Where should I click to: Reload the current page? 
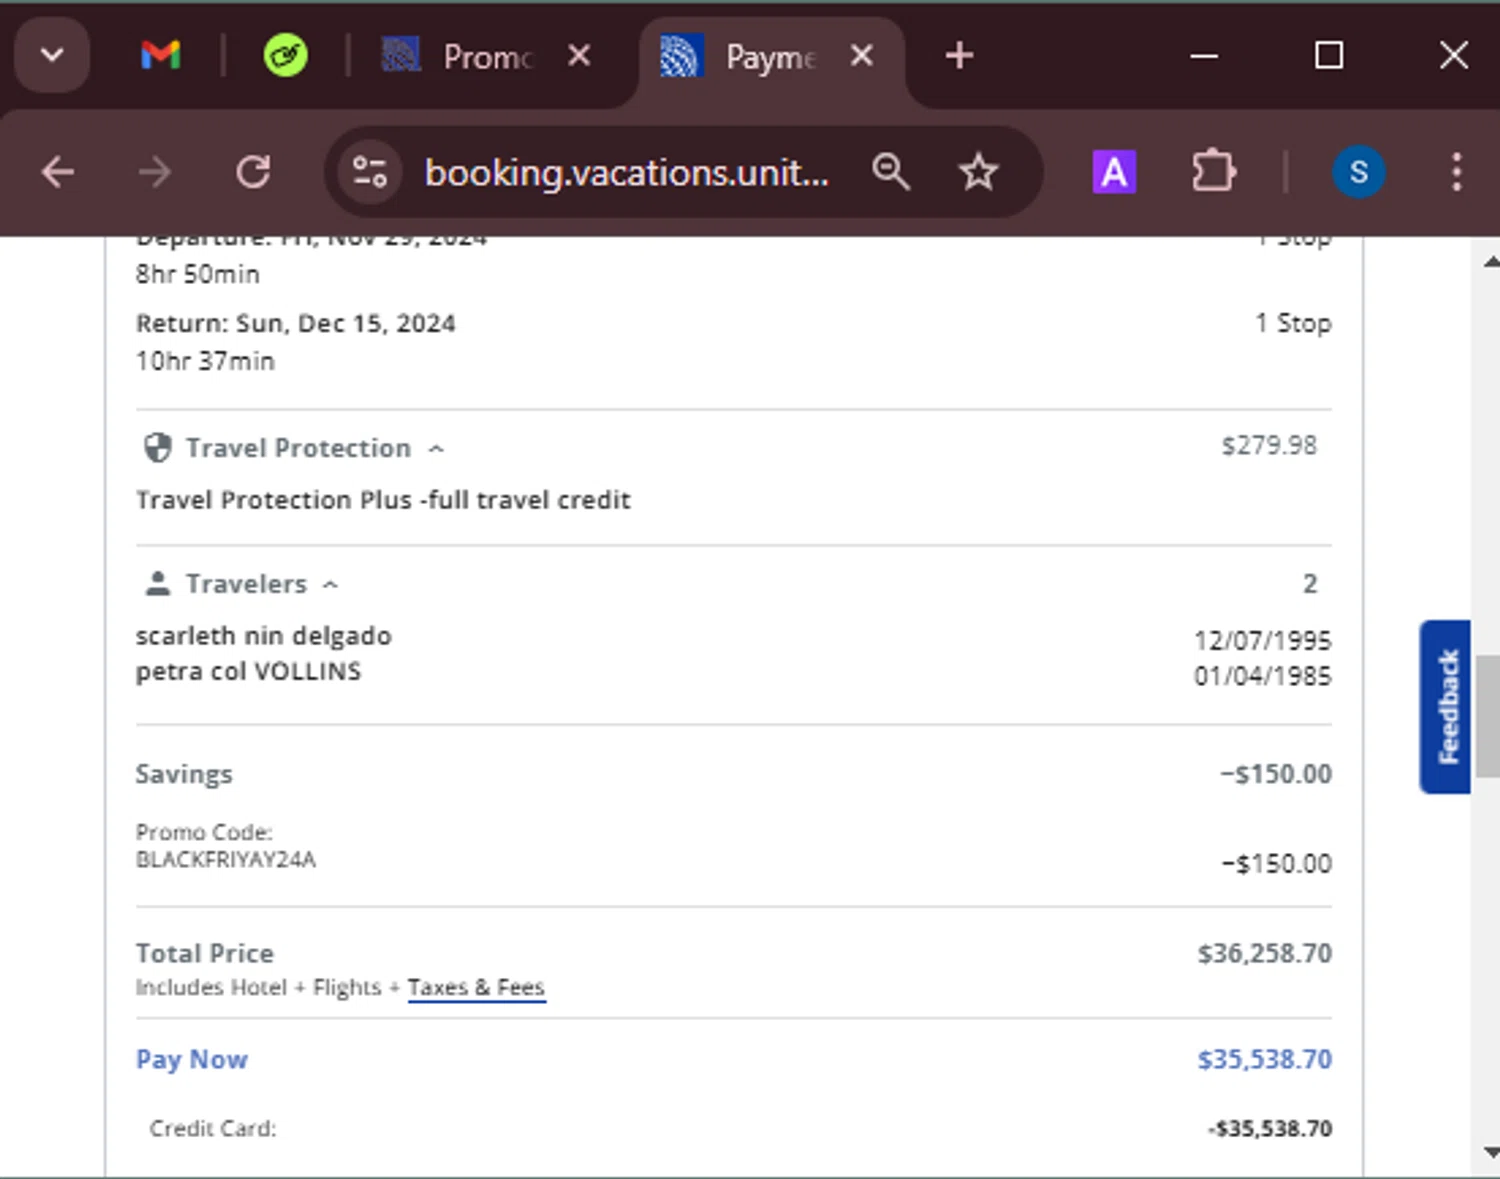(253, 173)
